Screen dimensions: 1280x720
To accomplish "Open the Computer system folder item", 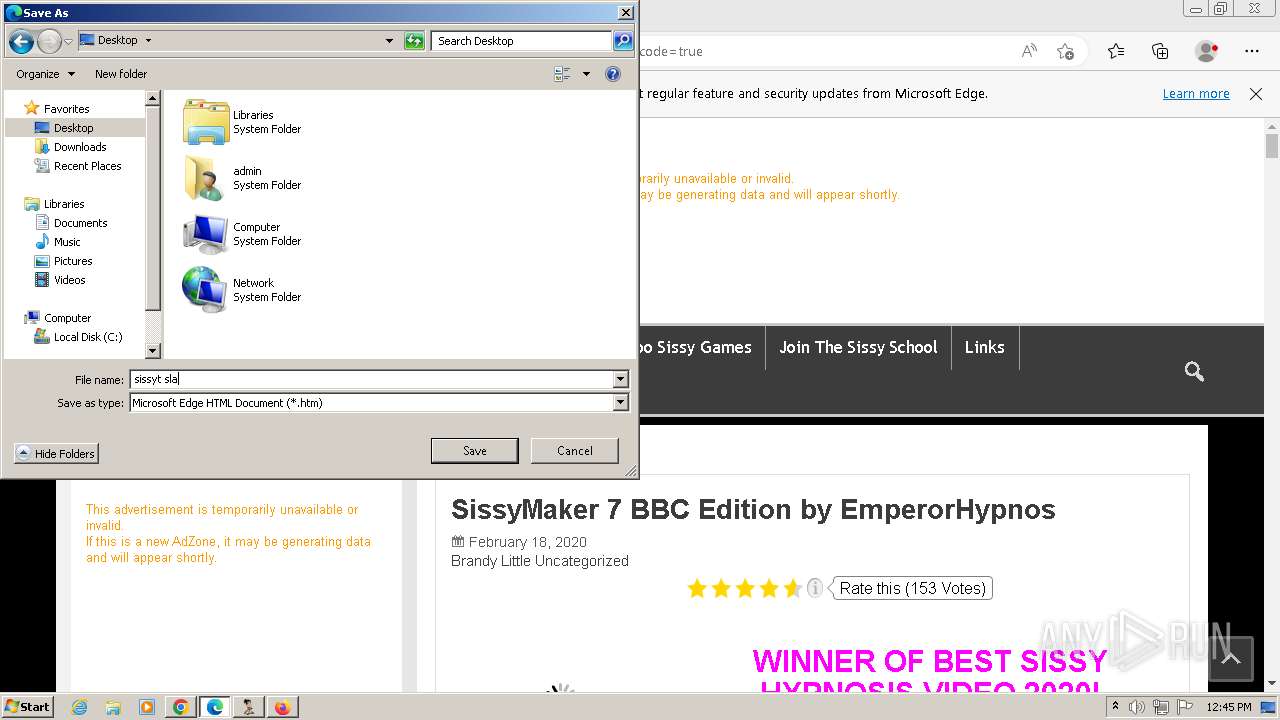I will click(242, 234).
